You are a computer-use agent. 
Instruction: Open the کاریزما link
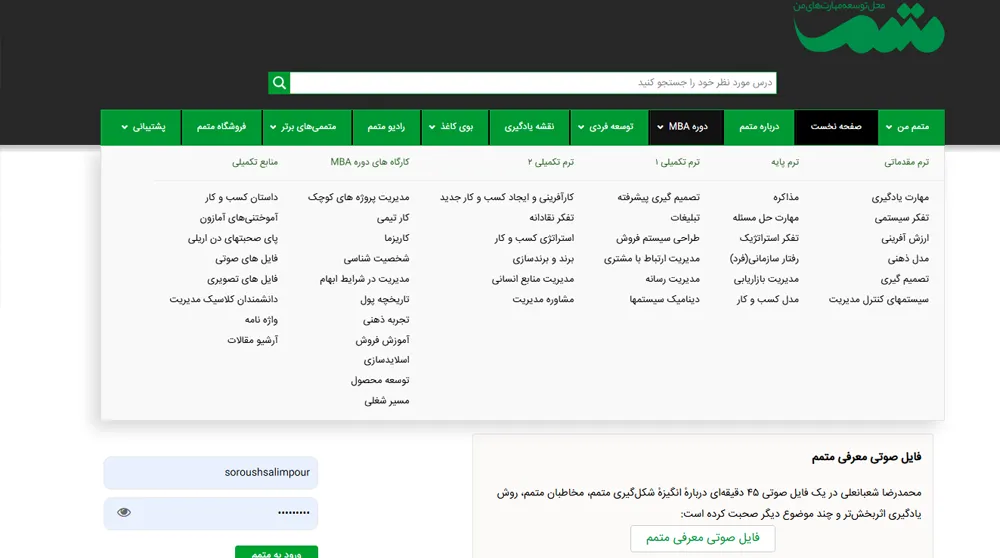(x=397, y=239)
